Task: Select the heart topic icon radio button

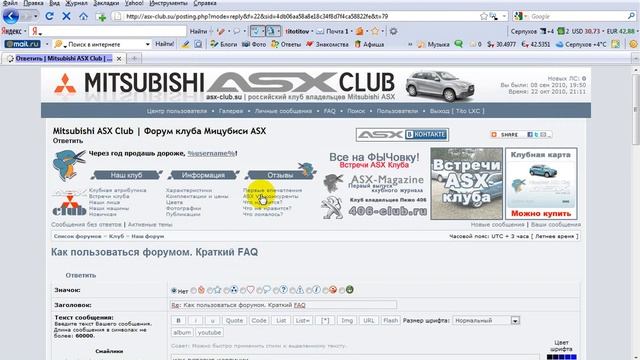Action: click(242, 291)
